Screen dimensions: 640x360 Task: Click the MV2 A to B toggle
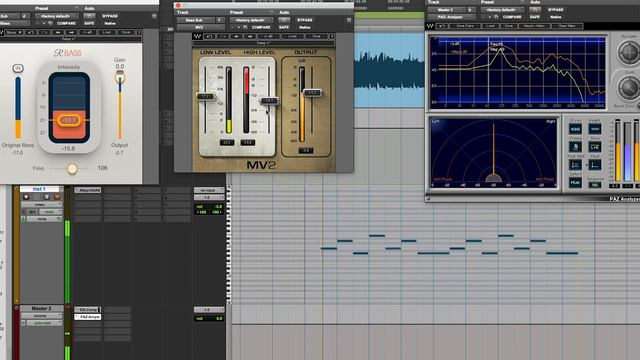pyautogui.click(x=268, y=36)
